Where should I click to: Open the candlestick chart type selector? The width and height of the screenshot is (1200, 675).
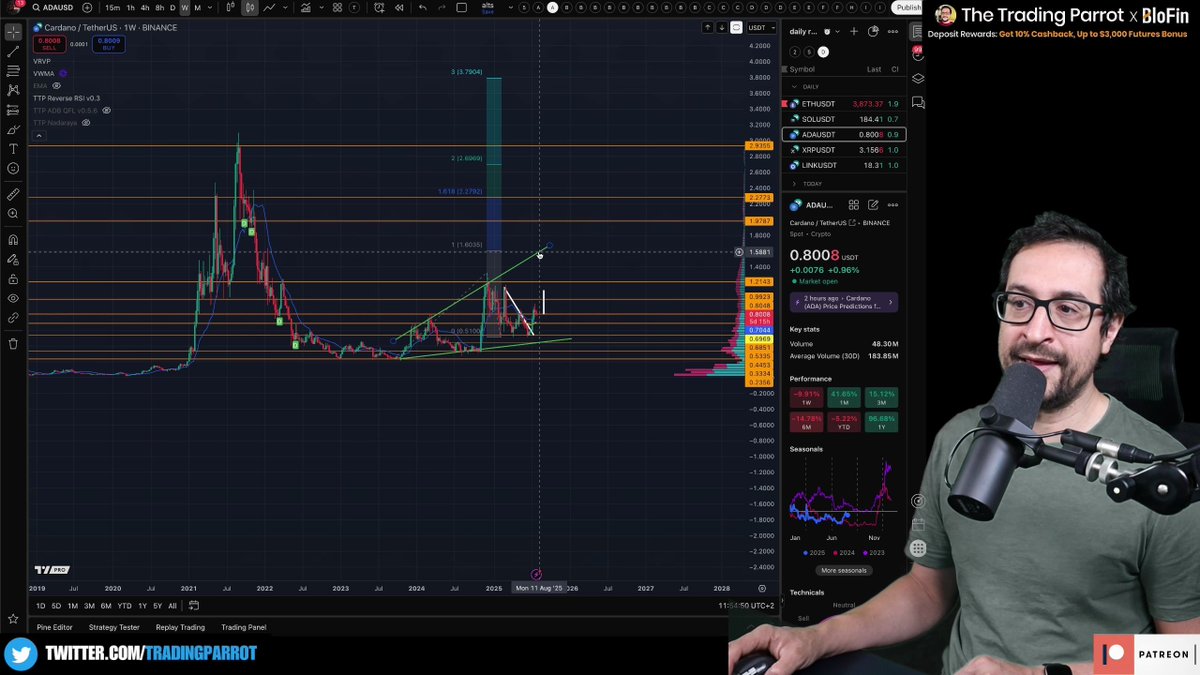[x=249, y=8]
